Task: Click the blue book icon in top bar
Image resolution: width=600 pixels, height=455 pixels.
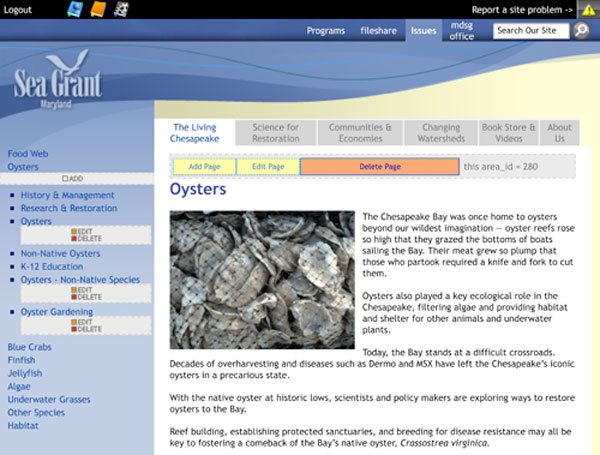Action: point(74,10)
